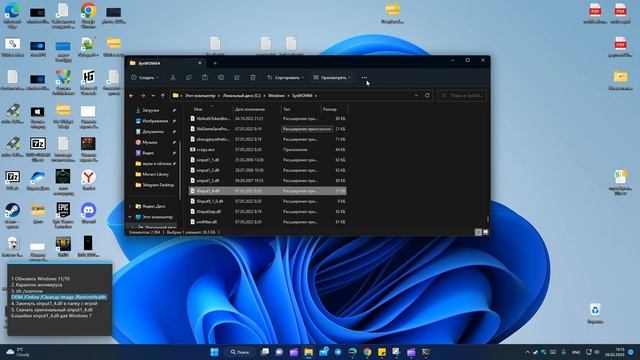Open Steam desktop shortcut
The height and width of the screenshot is (360, 640).
click(12, 215)
